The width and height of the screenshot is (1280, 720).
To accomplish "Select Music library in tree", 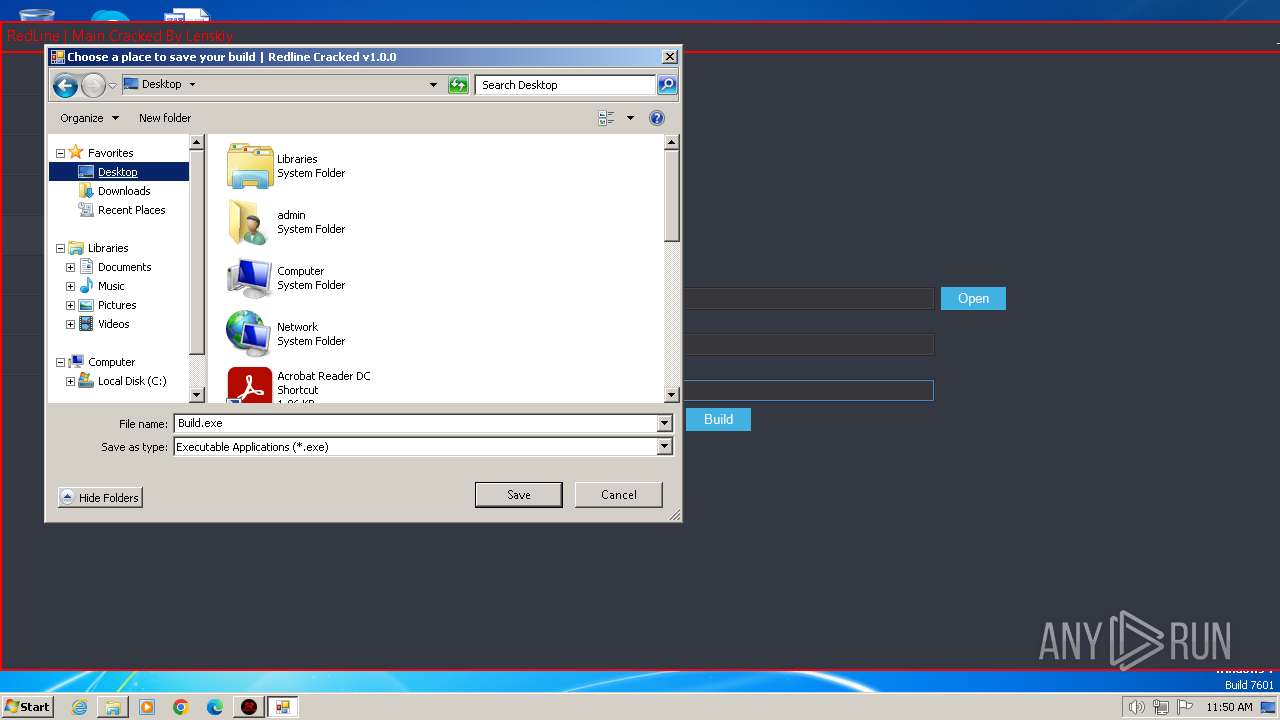I will [x=111, y=286].
